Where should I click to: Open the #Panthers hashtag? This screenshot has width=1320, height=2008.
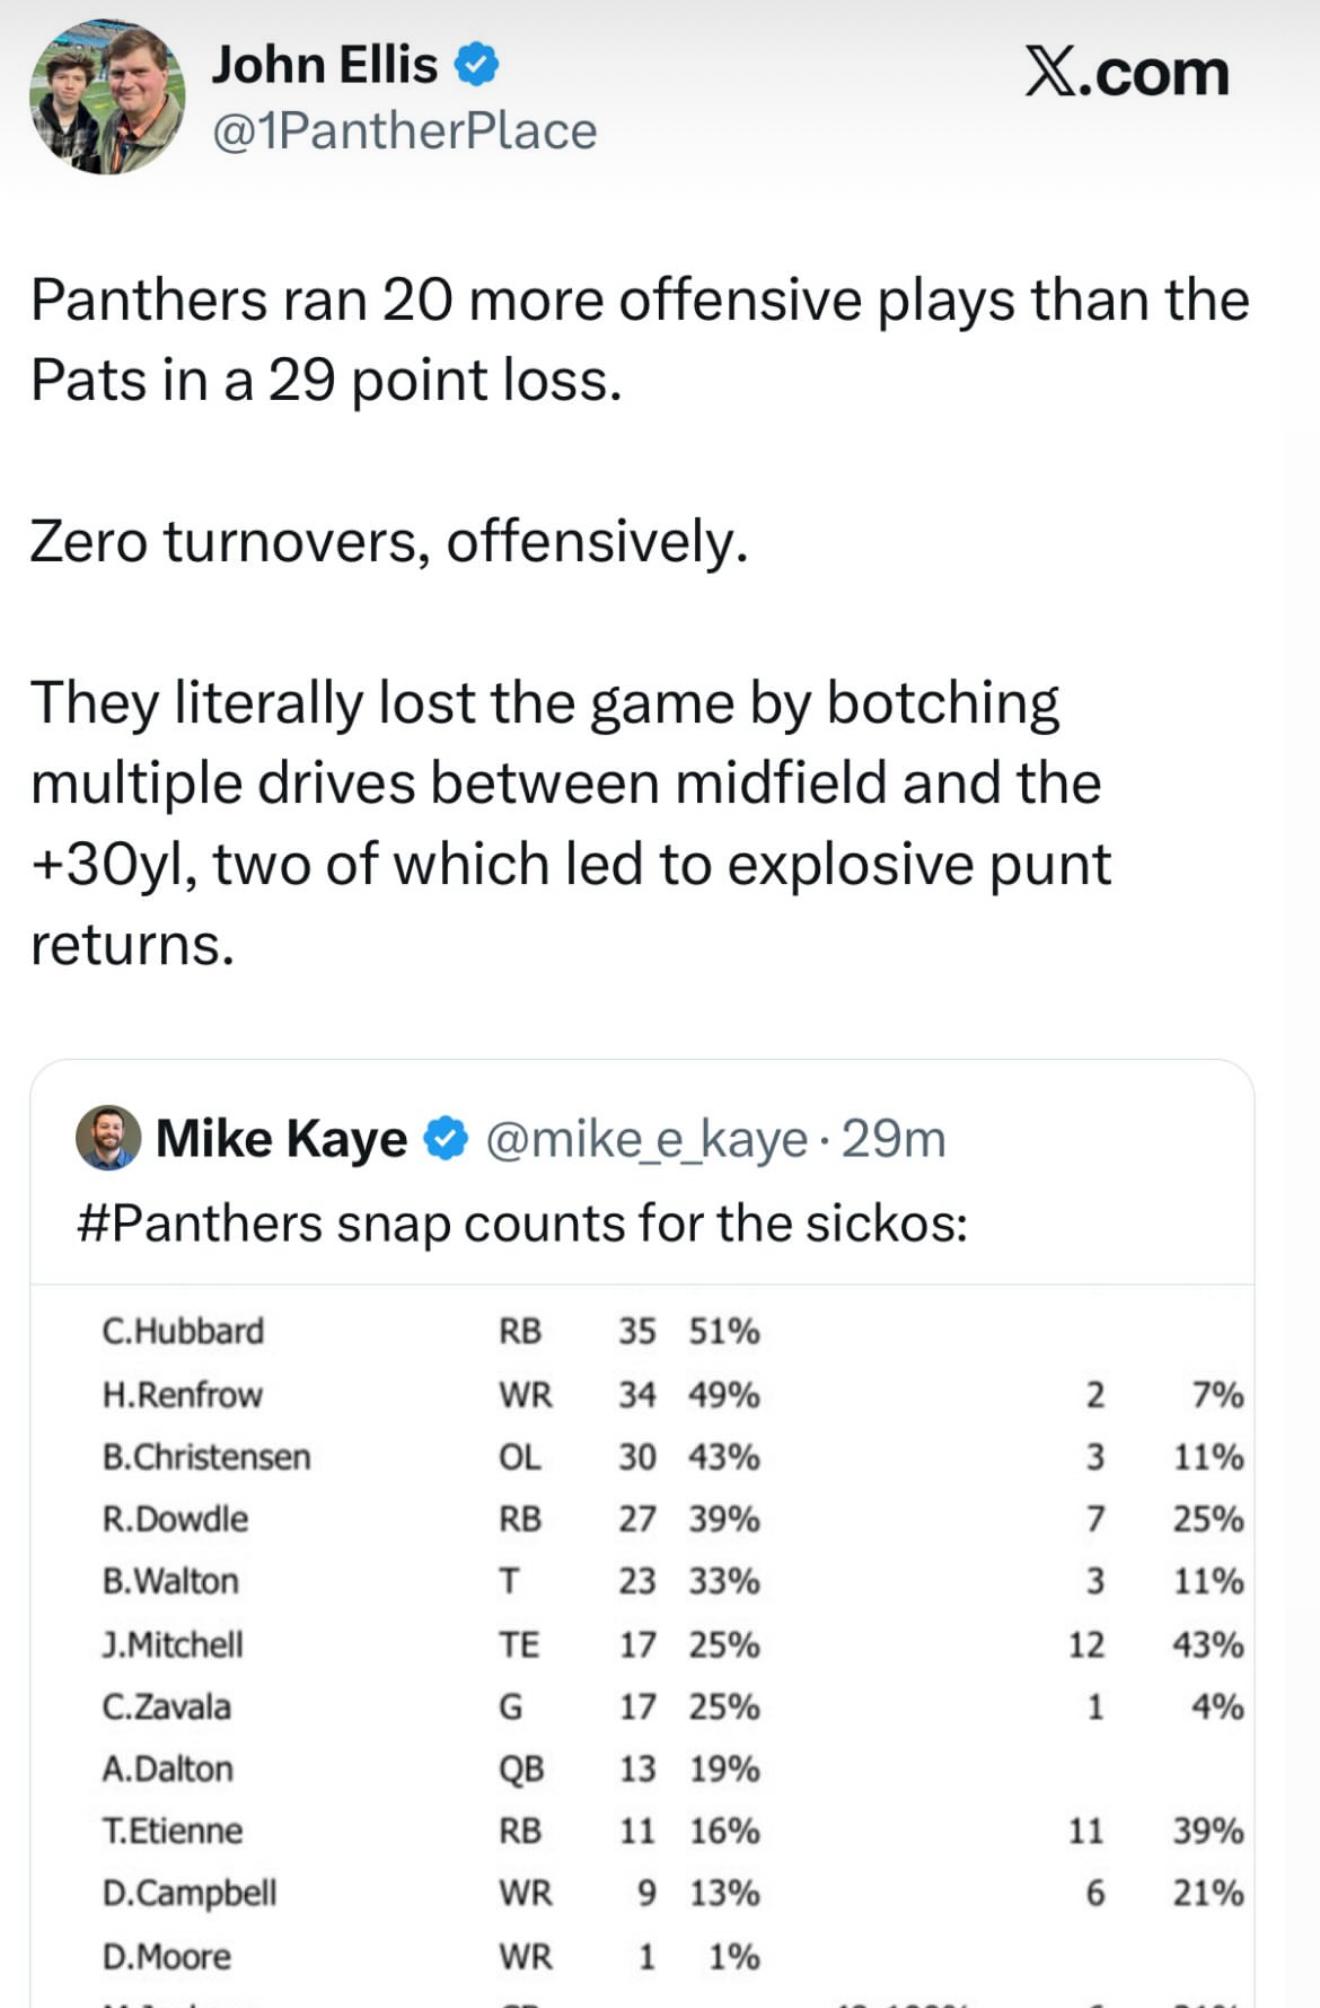pyautogui.click(x=199, y=1224)
